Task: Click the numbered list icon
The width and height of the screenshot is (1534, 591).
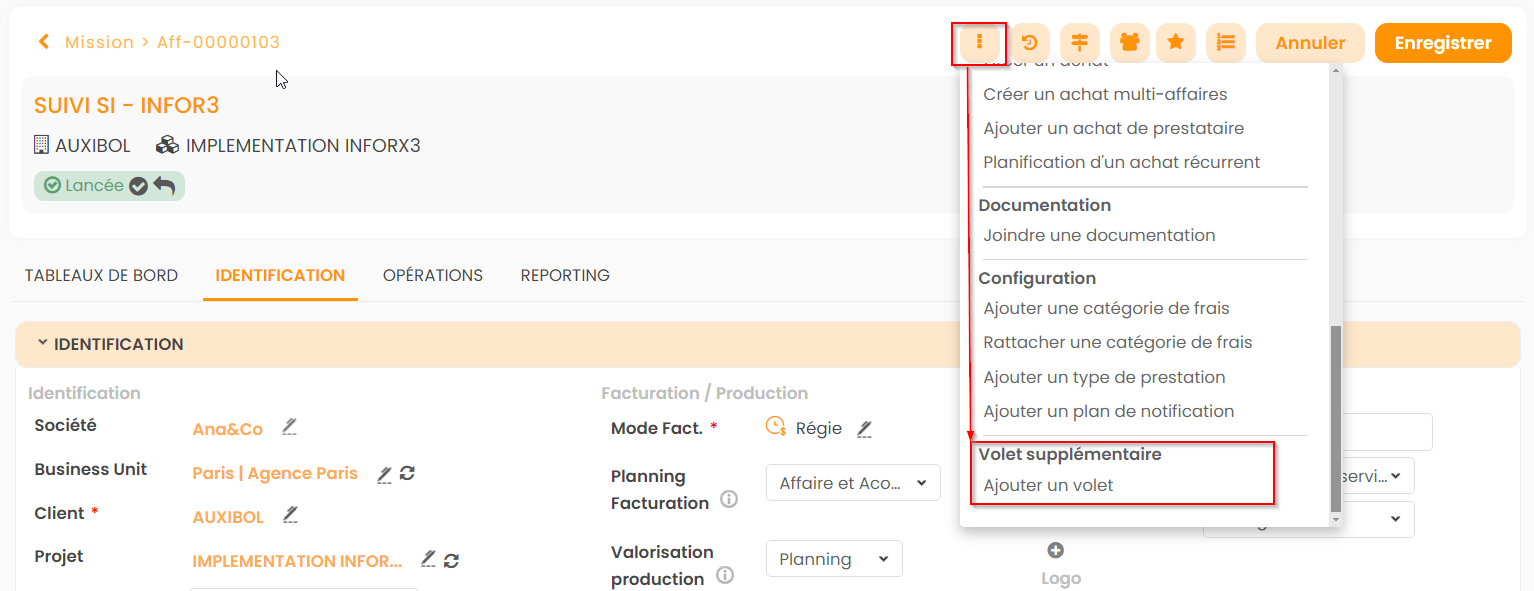Action: point(1225,43)
